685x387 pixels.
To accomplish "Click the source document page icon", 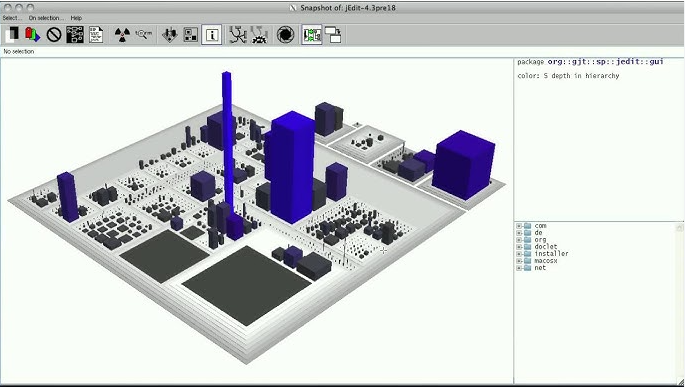I will [96, 35].
